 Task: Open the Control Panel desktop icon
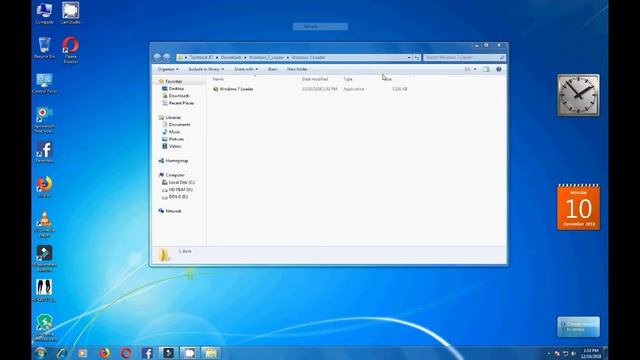coord(44,83)
